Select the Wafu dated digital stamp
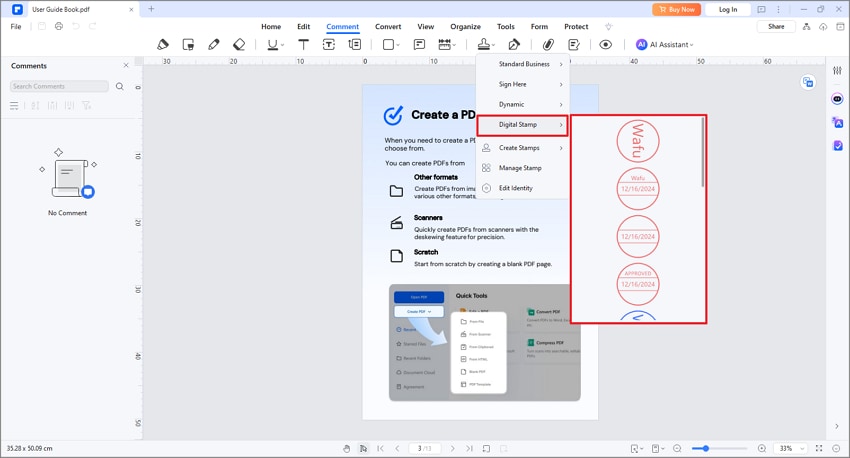The width and height of the screenshot is (850, 458). 638,189
